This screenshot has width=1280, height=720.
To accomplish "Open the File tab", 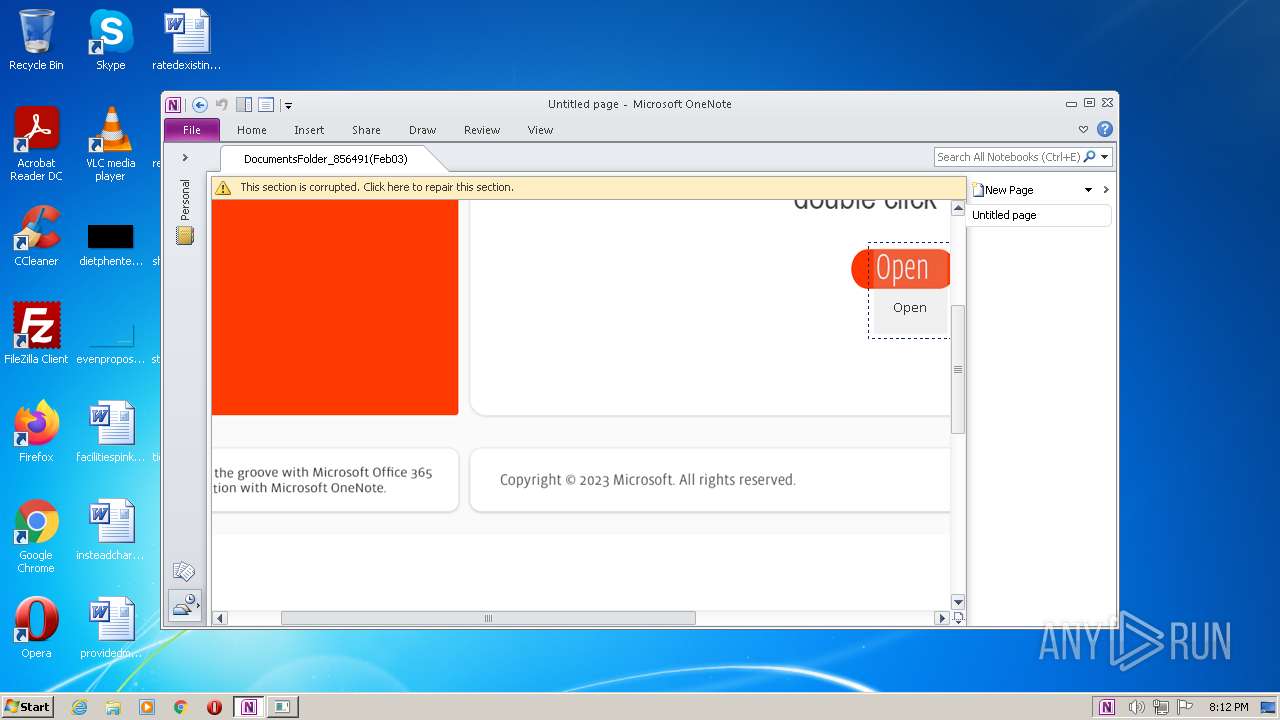I will [192, 130].
